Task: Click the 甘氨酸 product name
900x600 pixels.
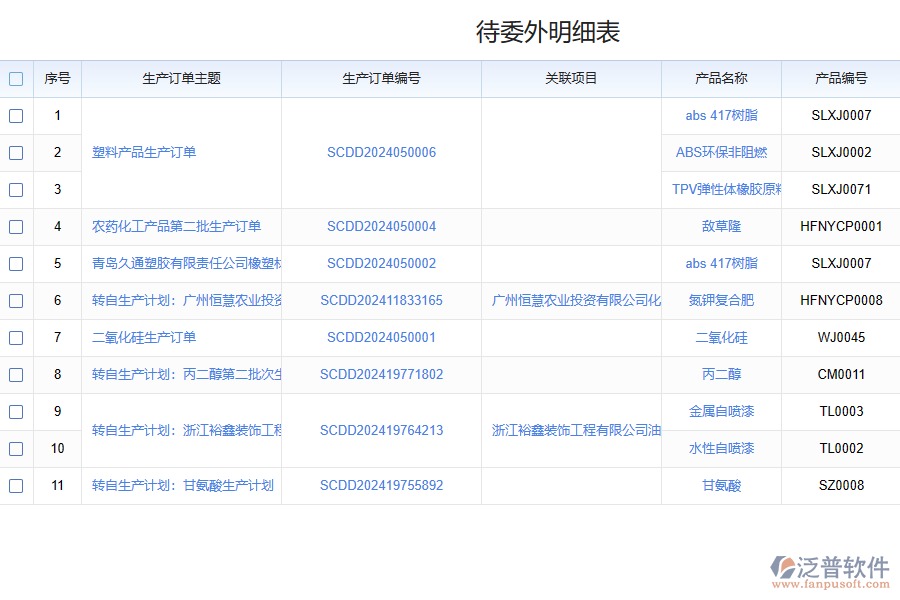Action: 721,486
